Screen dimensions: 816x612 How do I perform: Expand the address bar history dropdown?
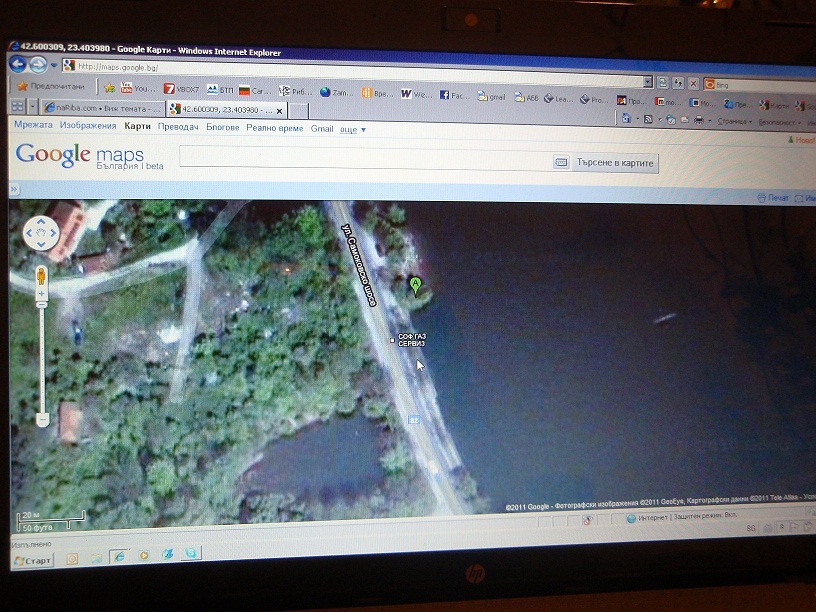(648, 82)
